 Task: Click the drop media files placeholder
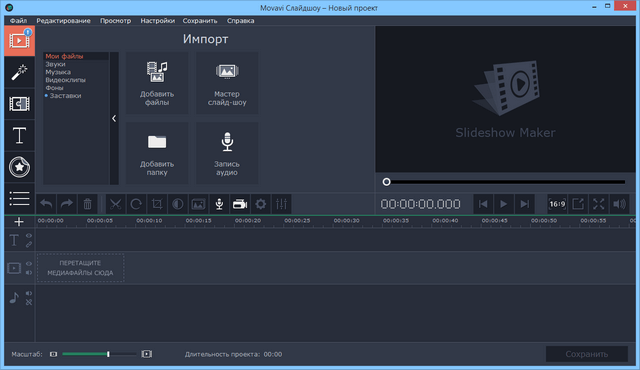tap(80, 268)
